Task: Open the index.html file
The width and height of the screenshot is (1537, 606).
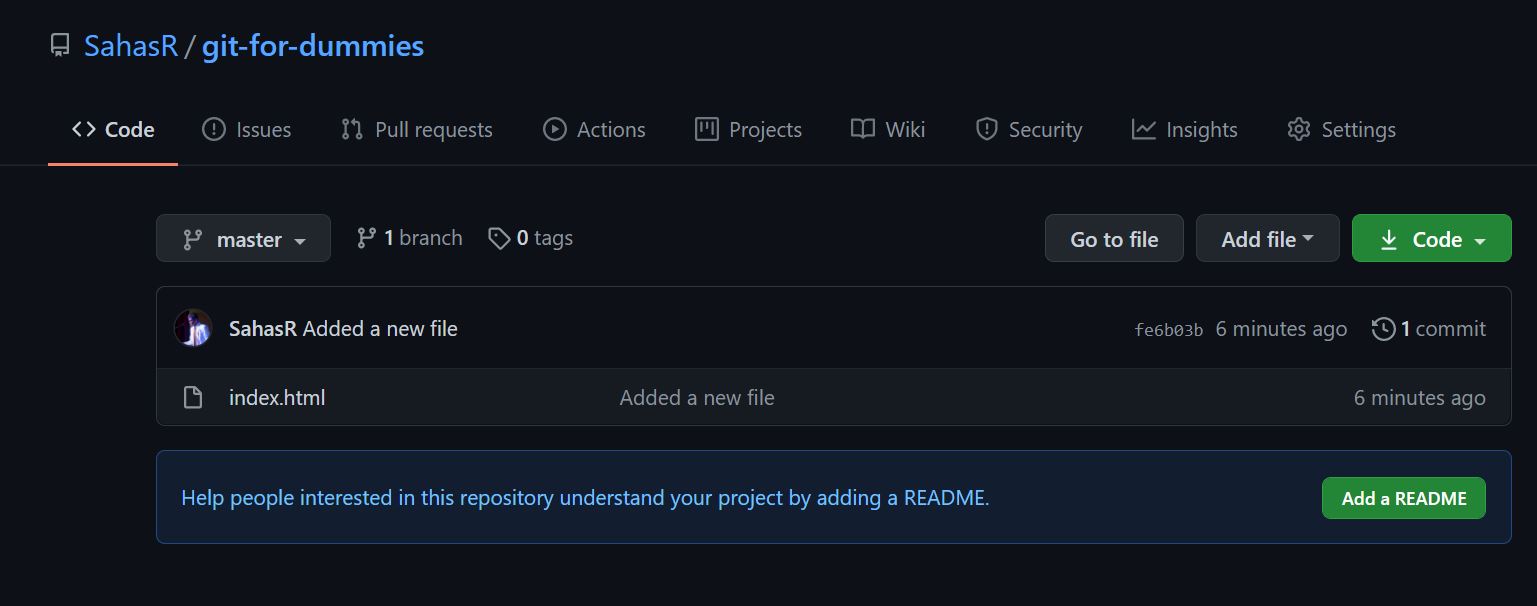Action: 277,398
